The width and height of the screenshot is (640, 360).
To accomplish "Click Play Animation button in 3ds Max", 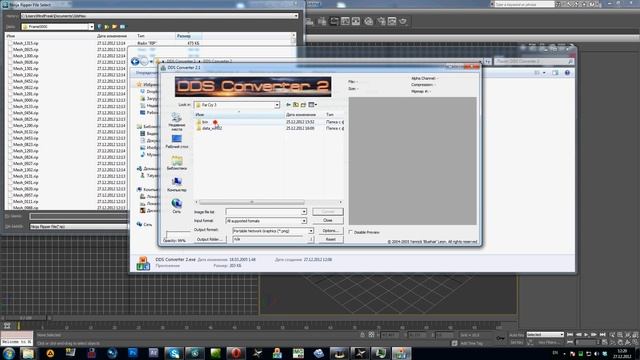I will (586, 335).
